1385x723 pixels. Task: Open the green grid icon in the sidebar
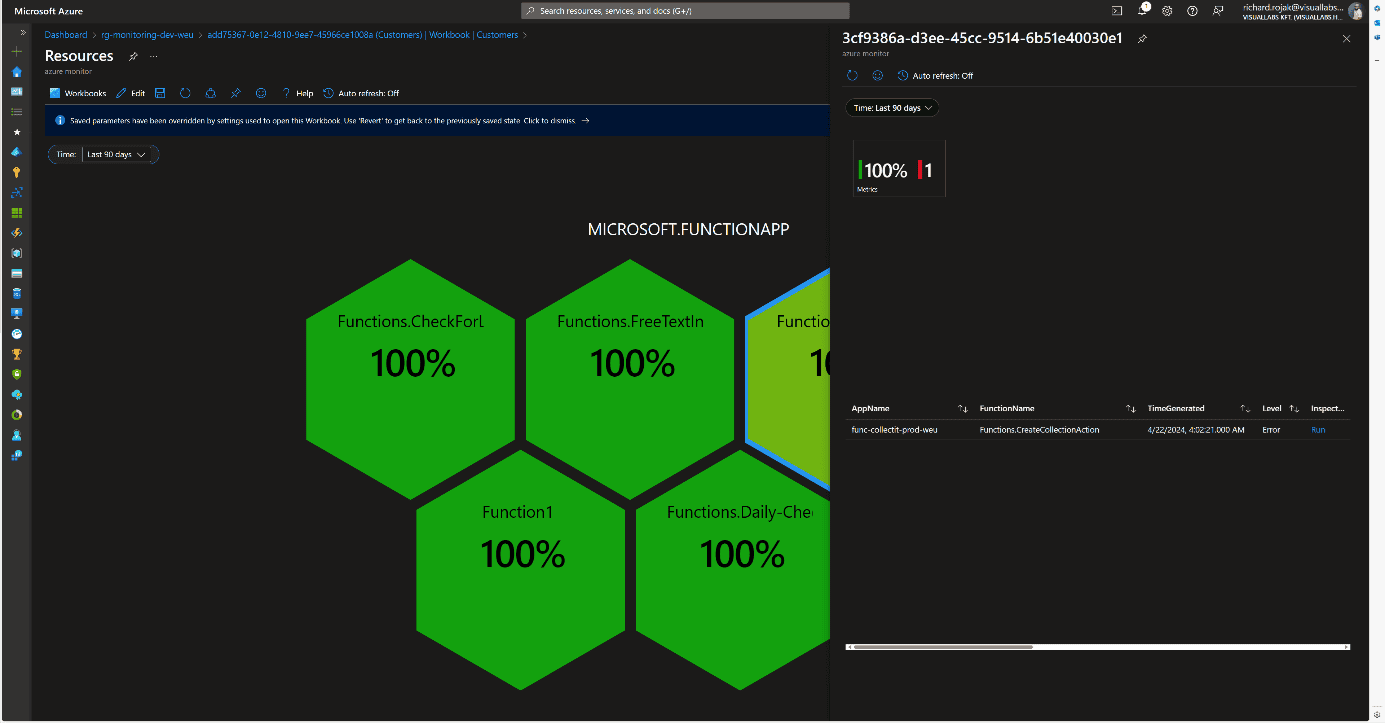coord(16,212)
